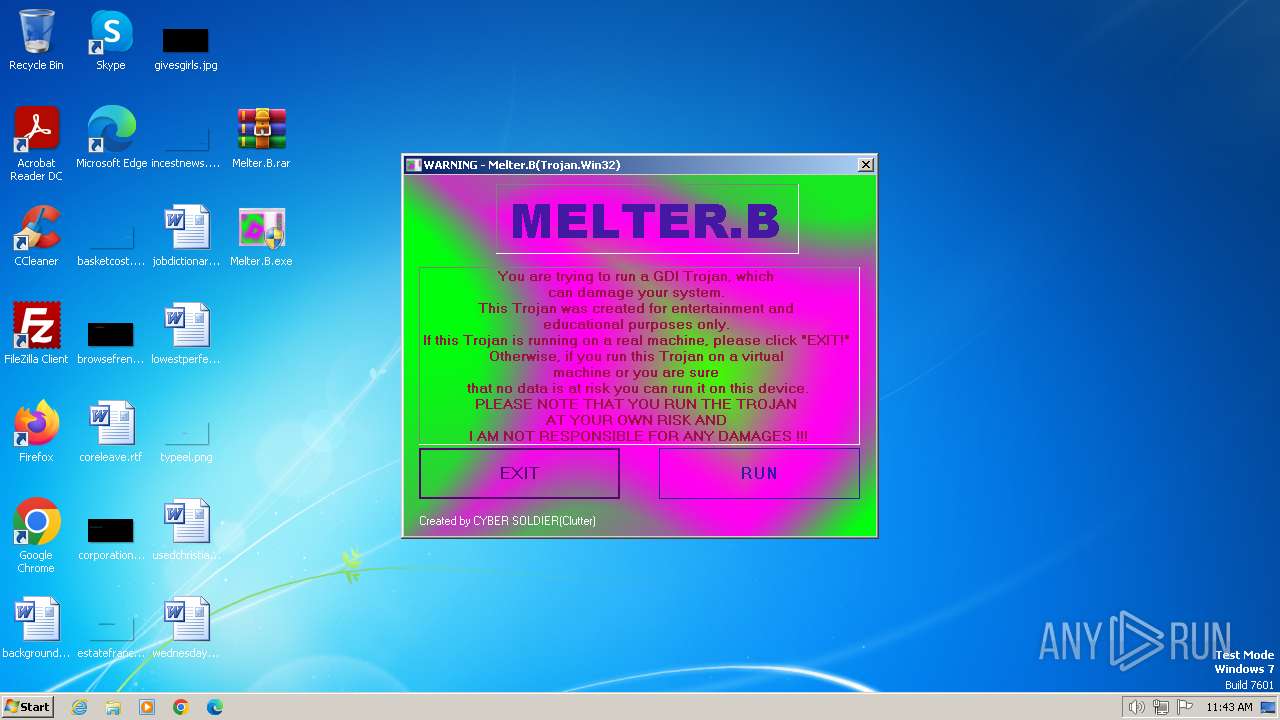This screenshot has width=1280, height=720.
Task: Click the 'PLEASE NOTE THAT YOU RUN THE TROJAN' line
Action: click(636, 404)
